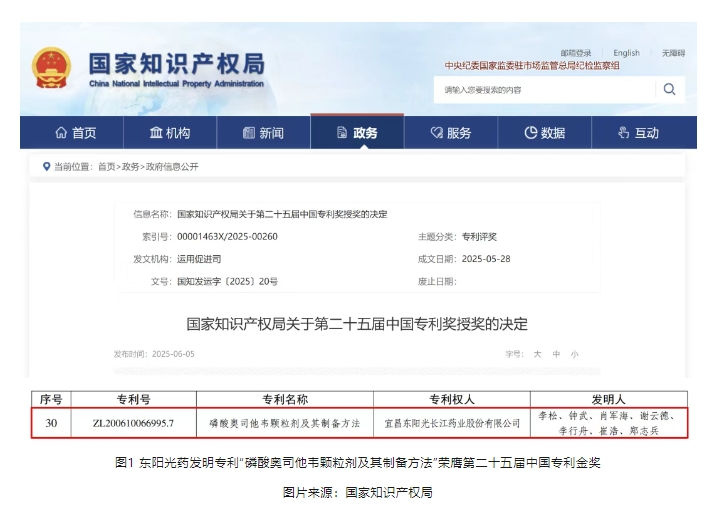Viewport: 707px width, 513px height.
Task: Click the news icon beside 新闻
Action: tap(249, 133)
